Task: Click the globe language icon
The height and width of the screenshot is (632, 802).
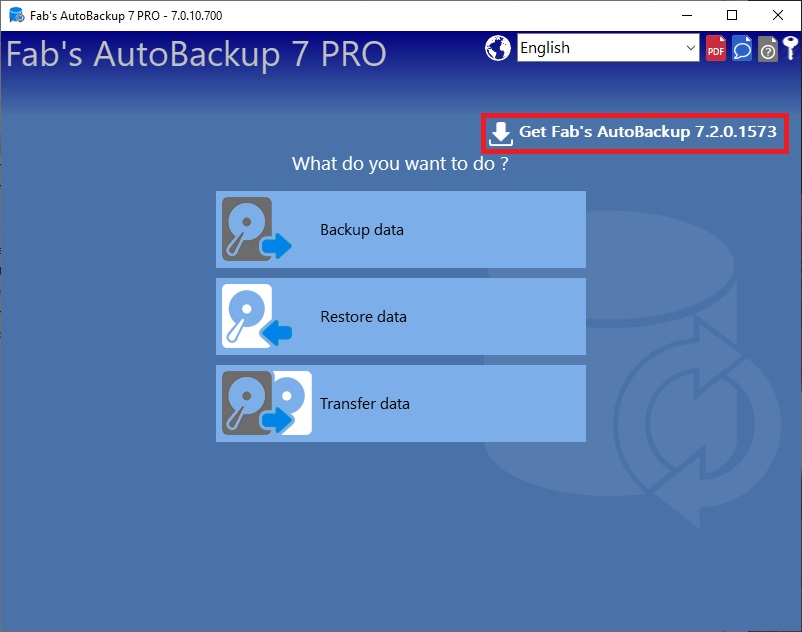Action: [x=498, y=48]
